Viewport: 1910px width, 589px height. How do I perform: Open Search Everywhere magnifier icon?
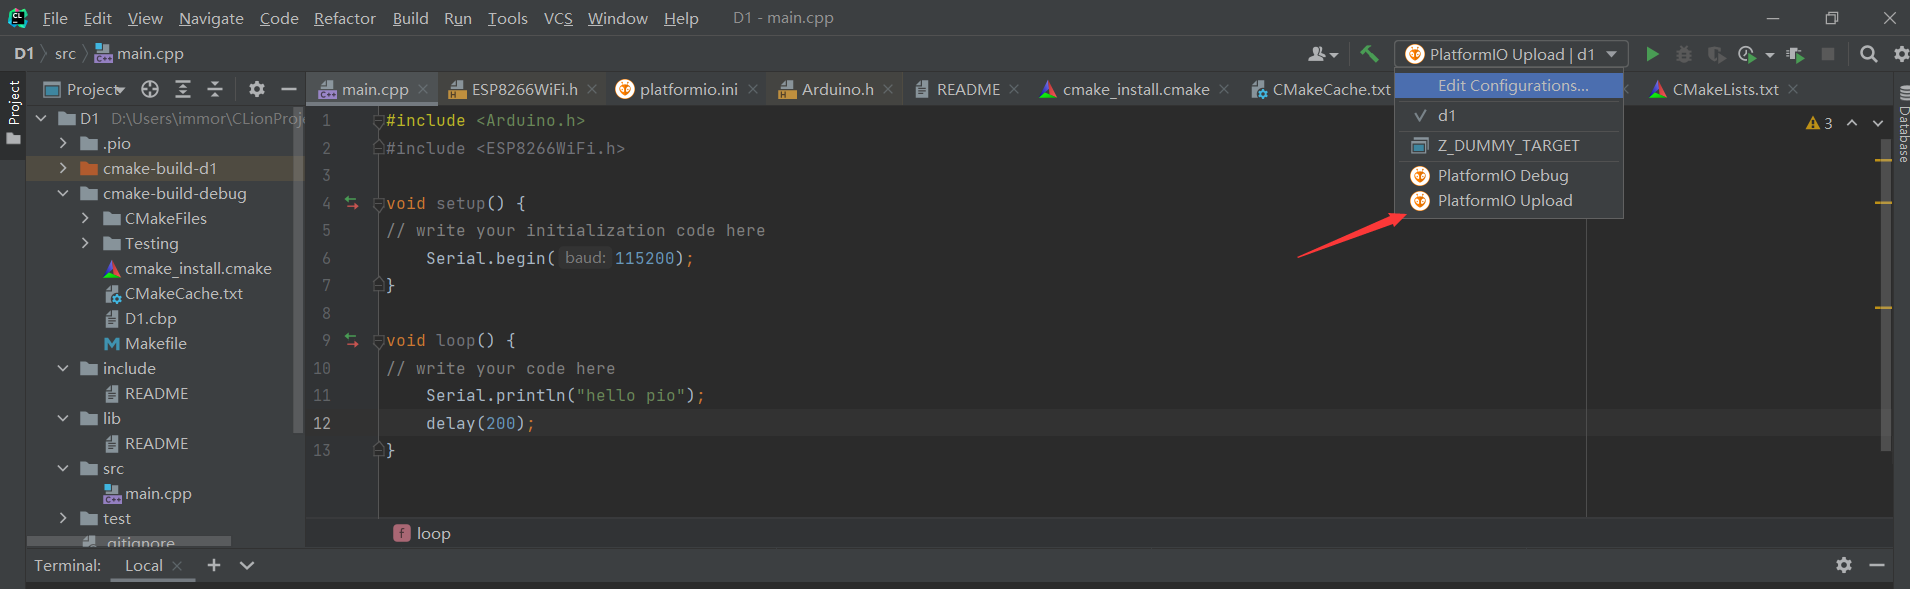(x=1868, y=54)
